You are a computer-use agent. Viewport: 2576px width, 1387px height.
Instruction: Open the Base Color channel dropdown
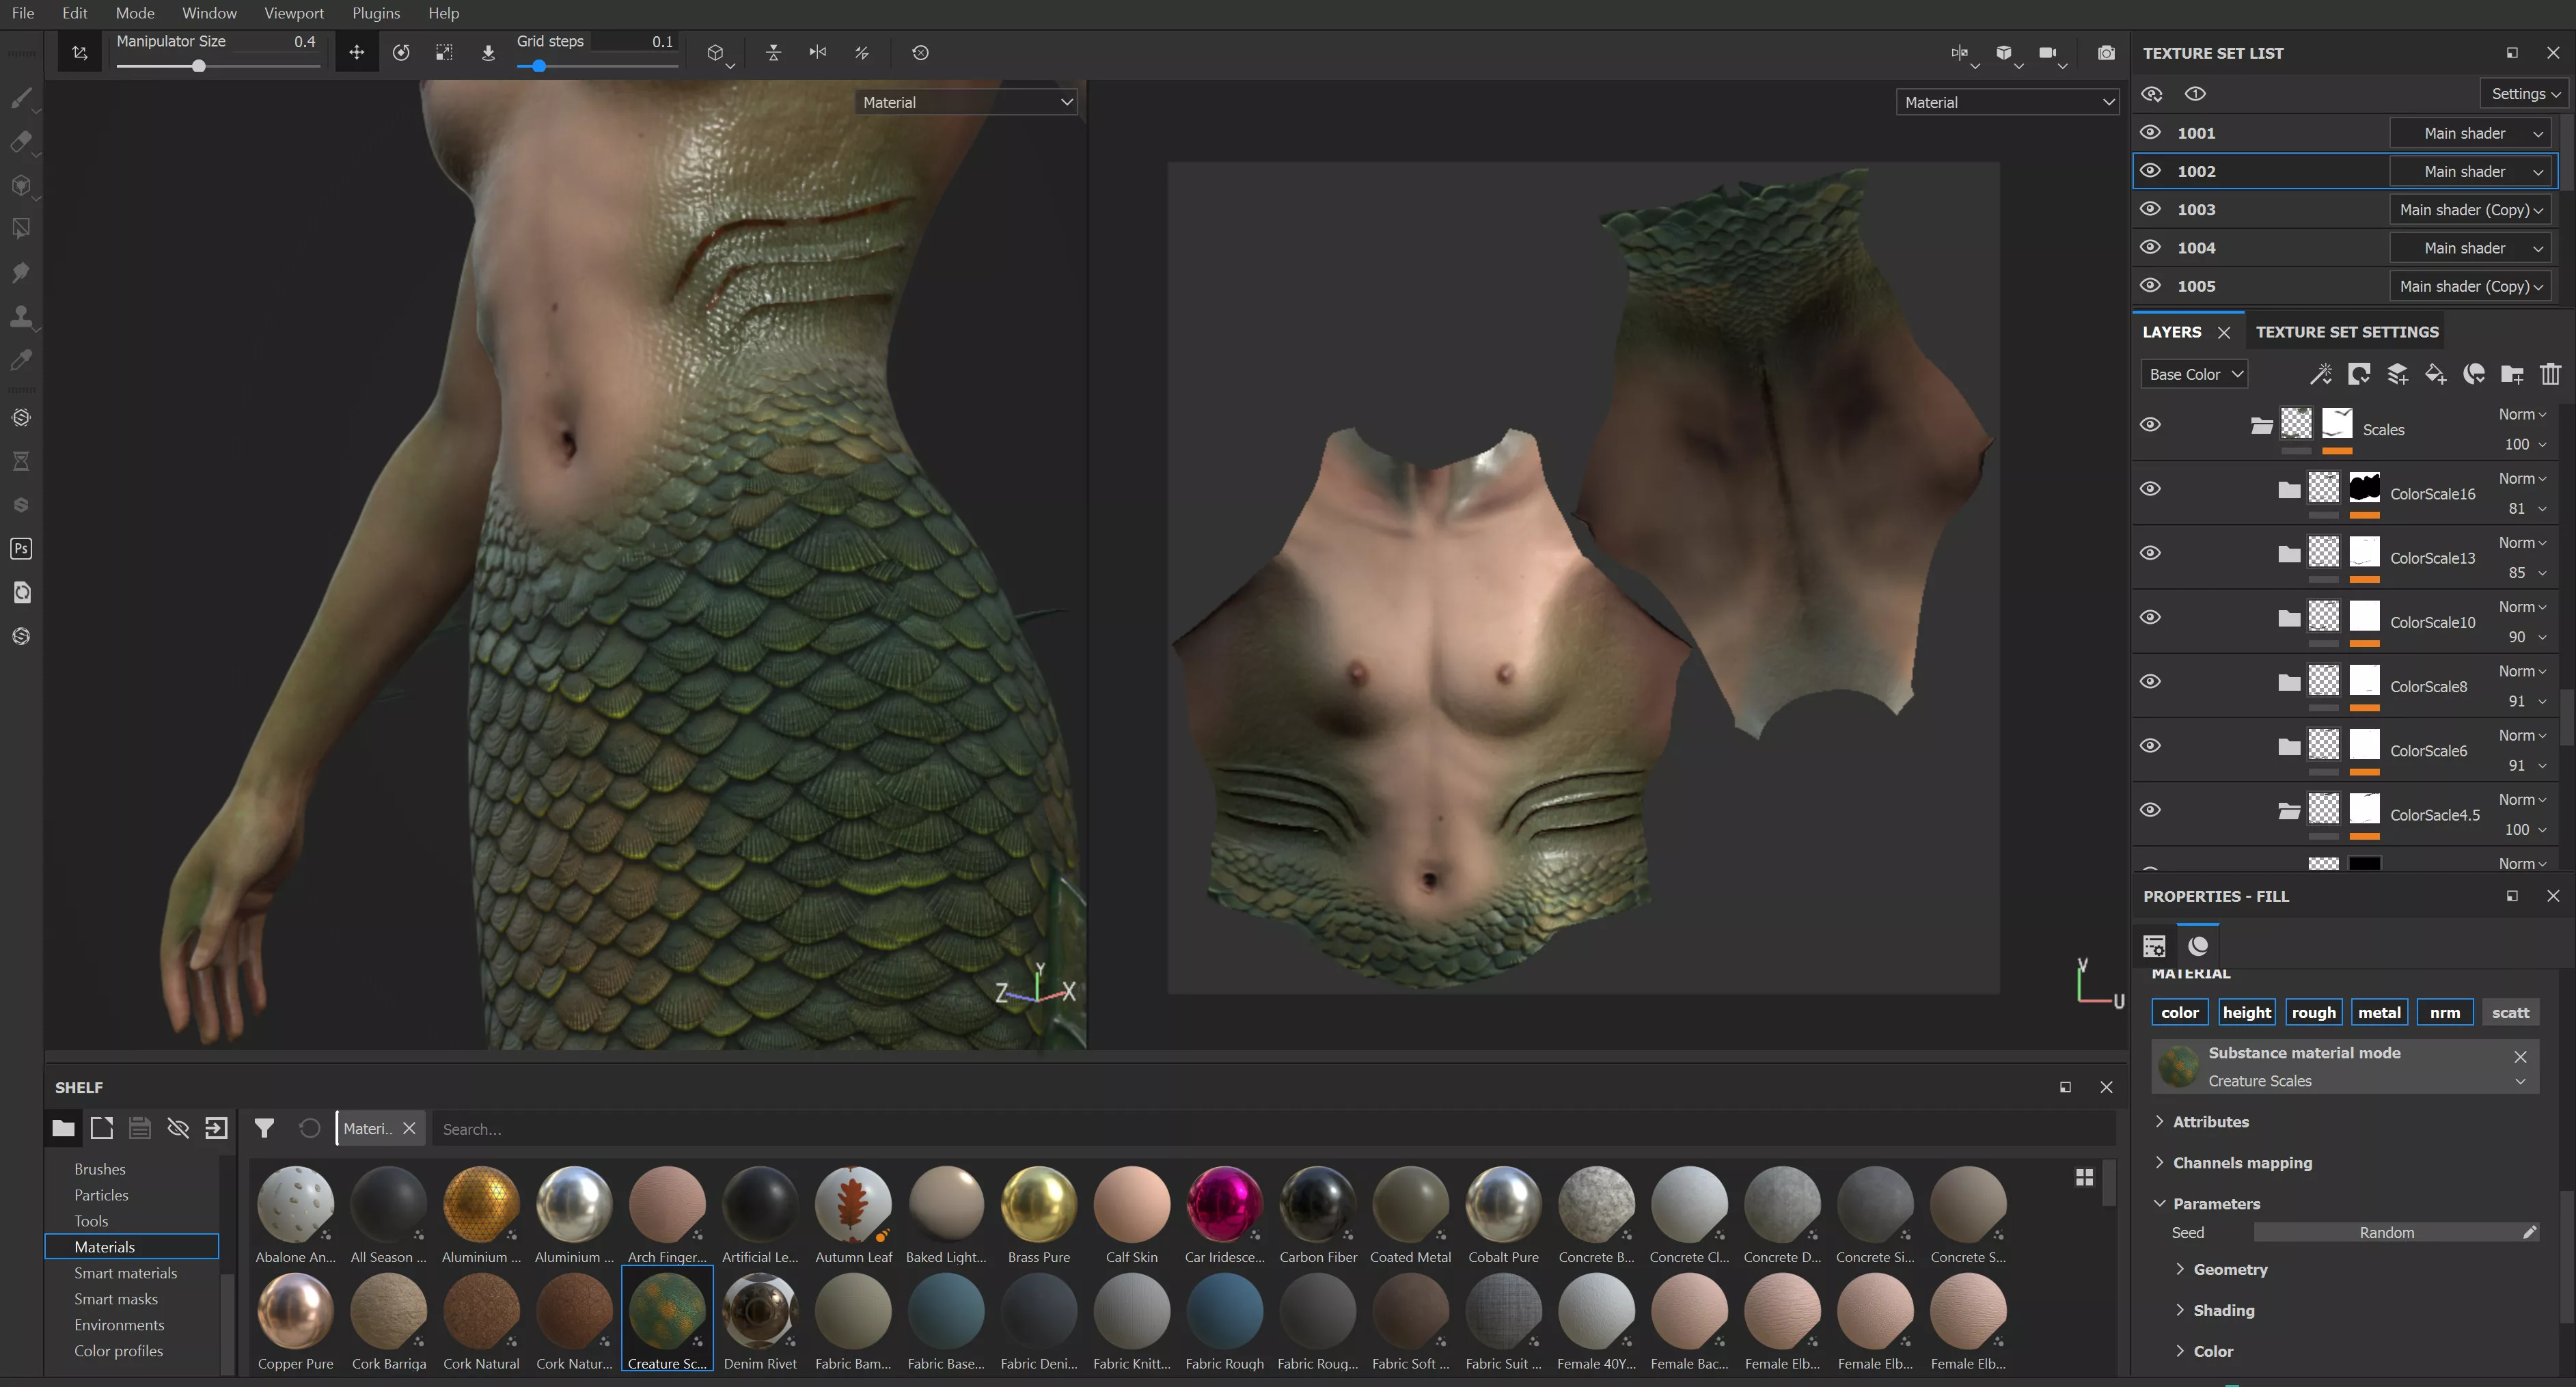coord(2194,374)
